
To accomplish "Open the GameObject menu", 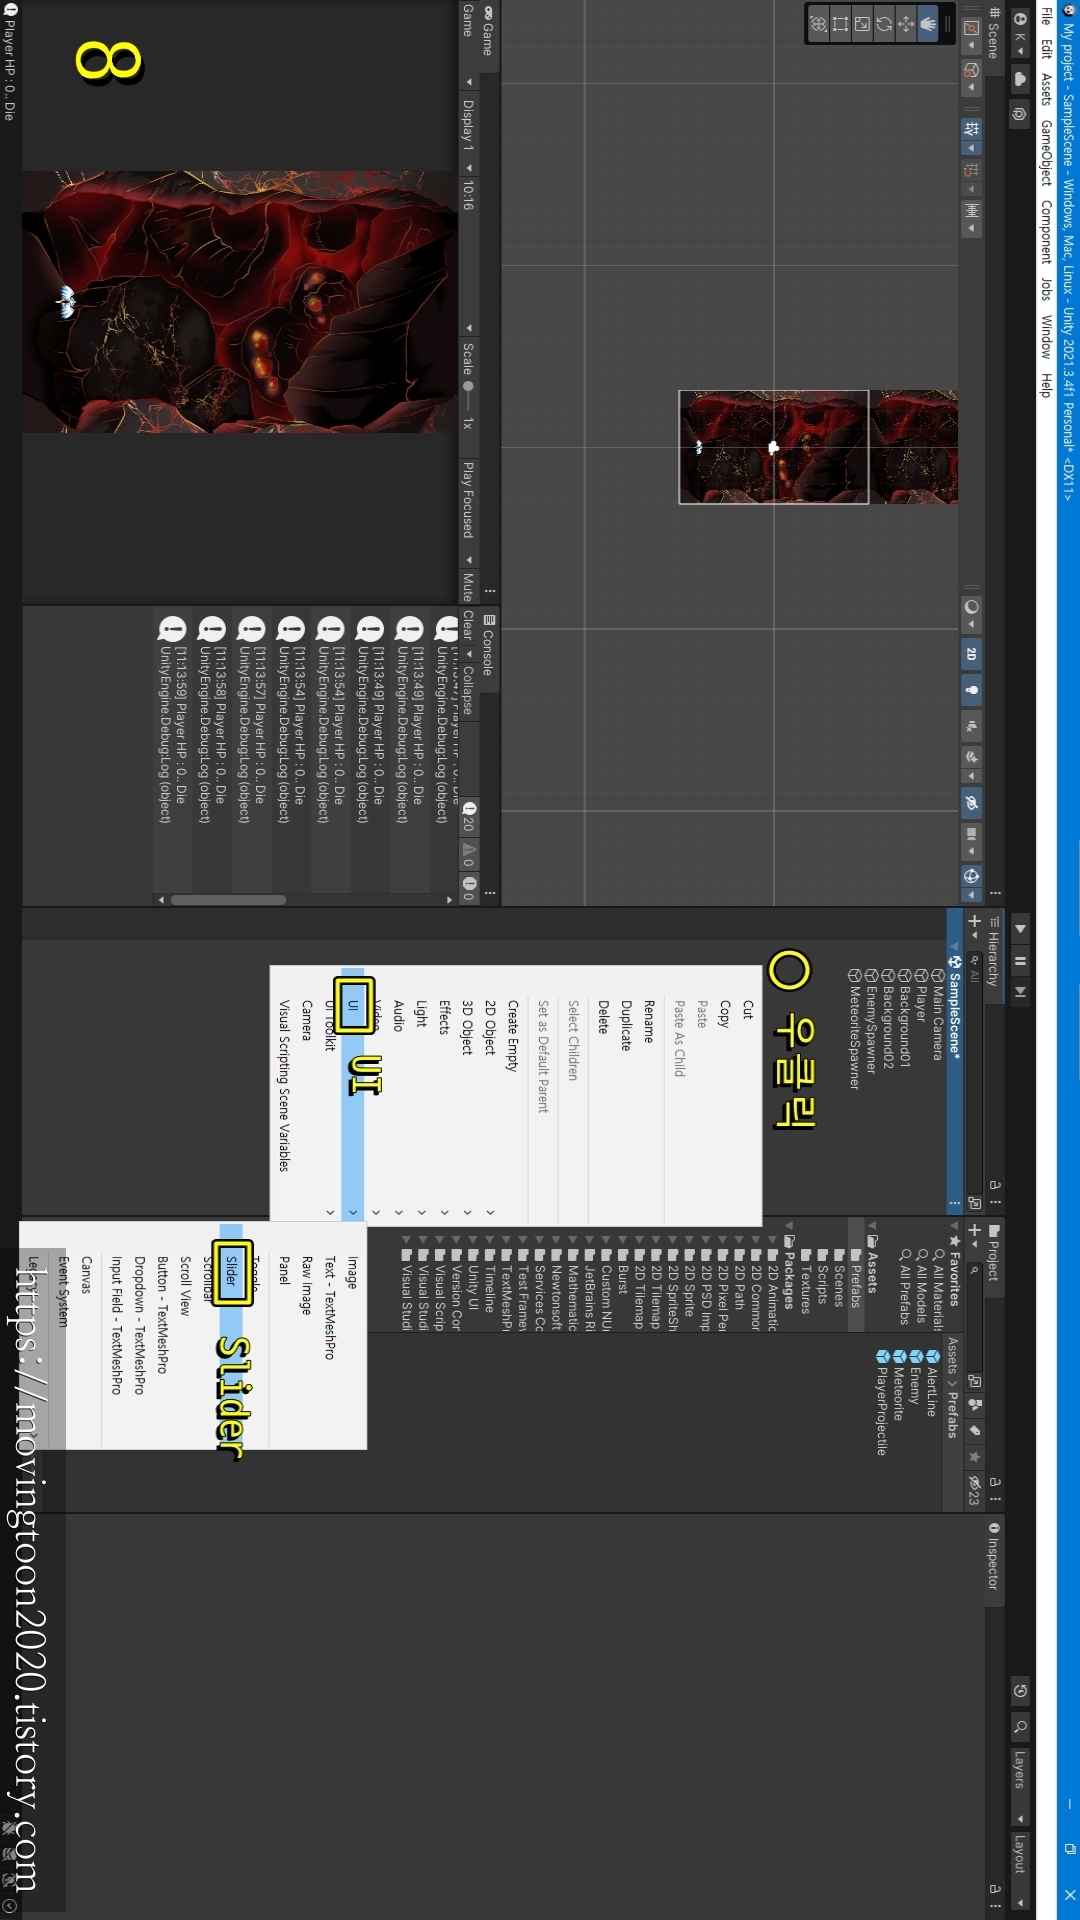I will 1046,153.
